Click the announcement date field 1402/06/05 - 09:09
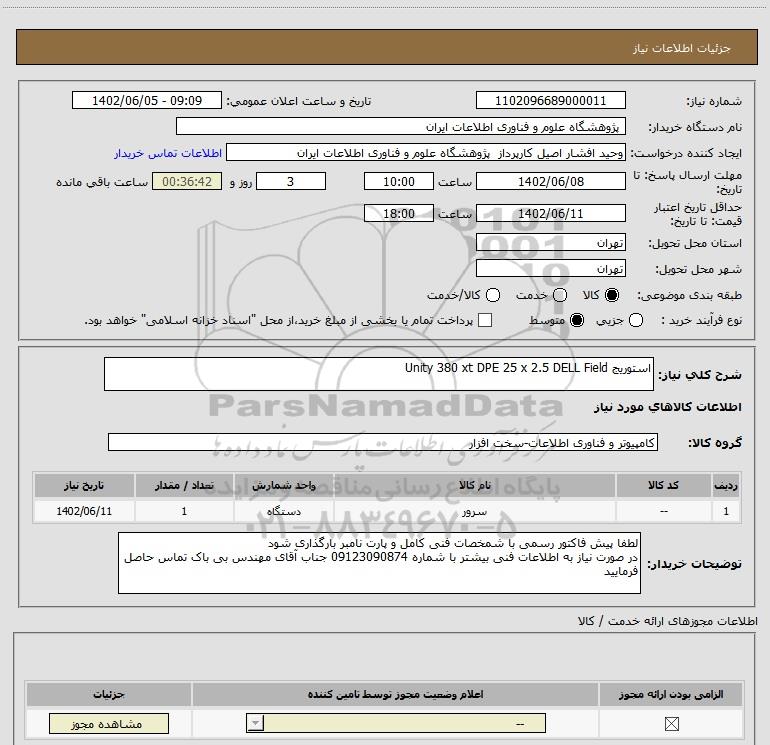The width and height of the screenshot is (770, 745). (147, 100)
